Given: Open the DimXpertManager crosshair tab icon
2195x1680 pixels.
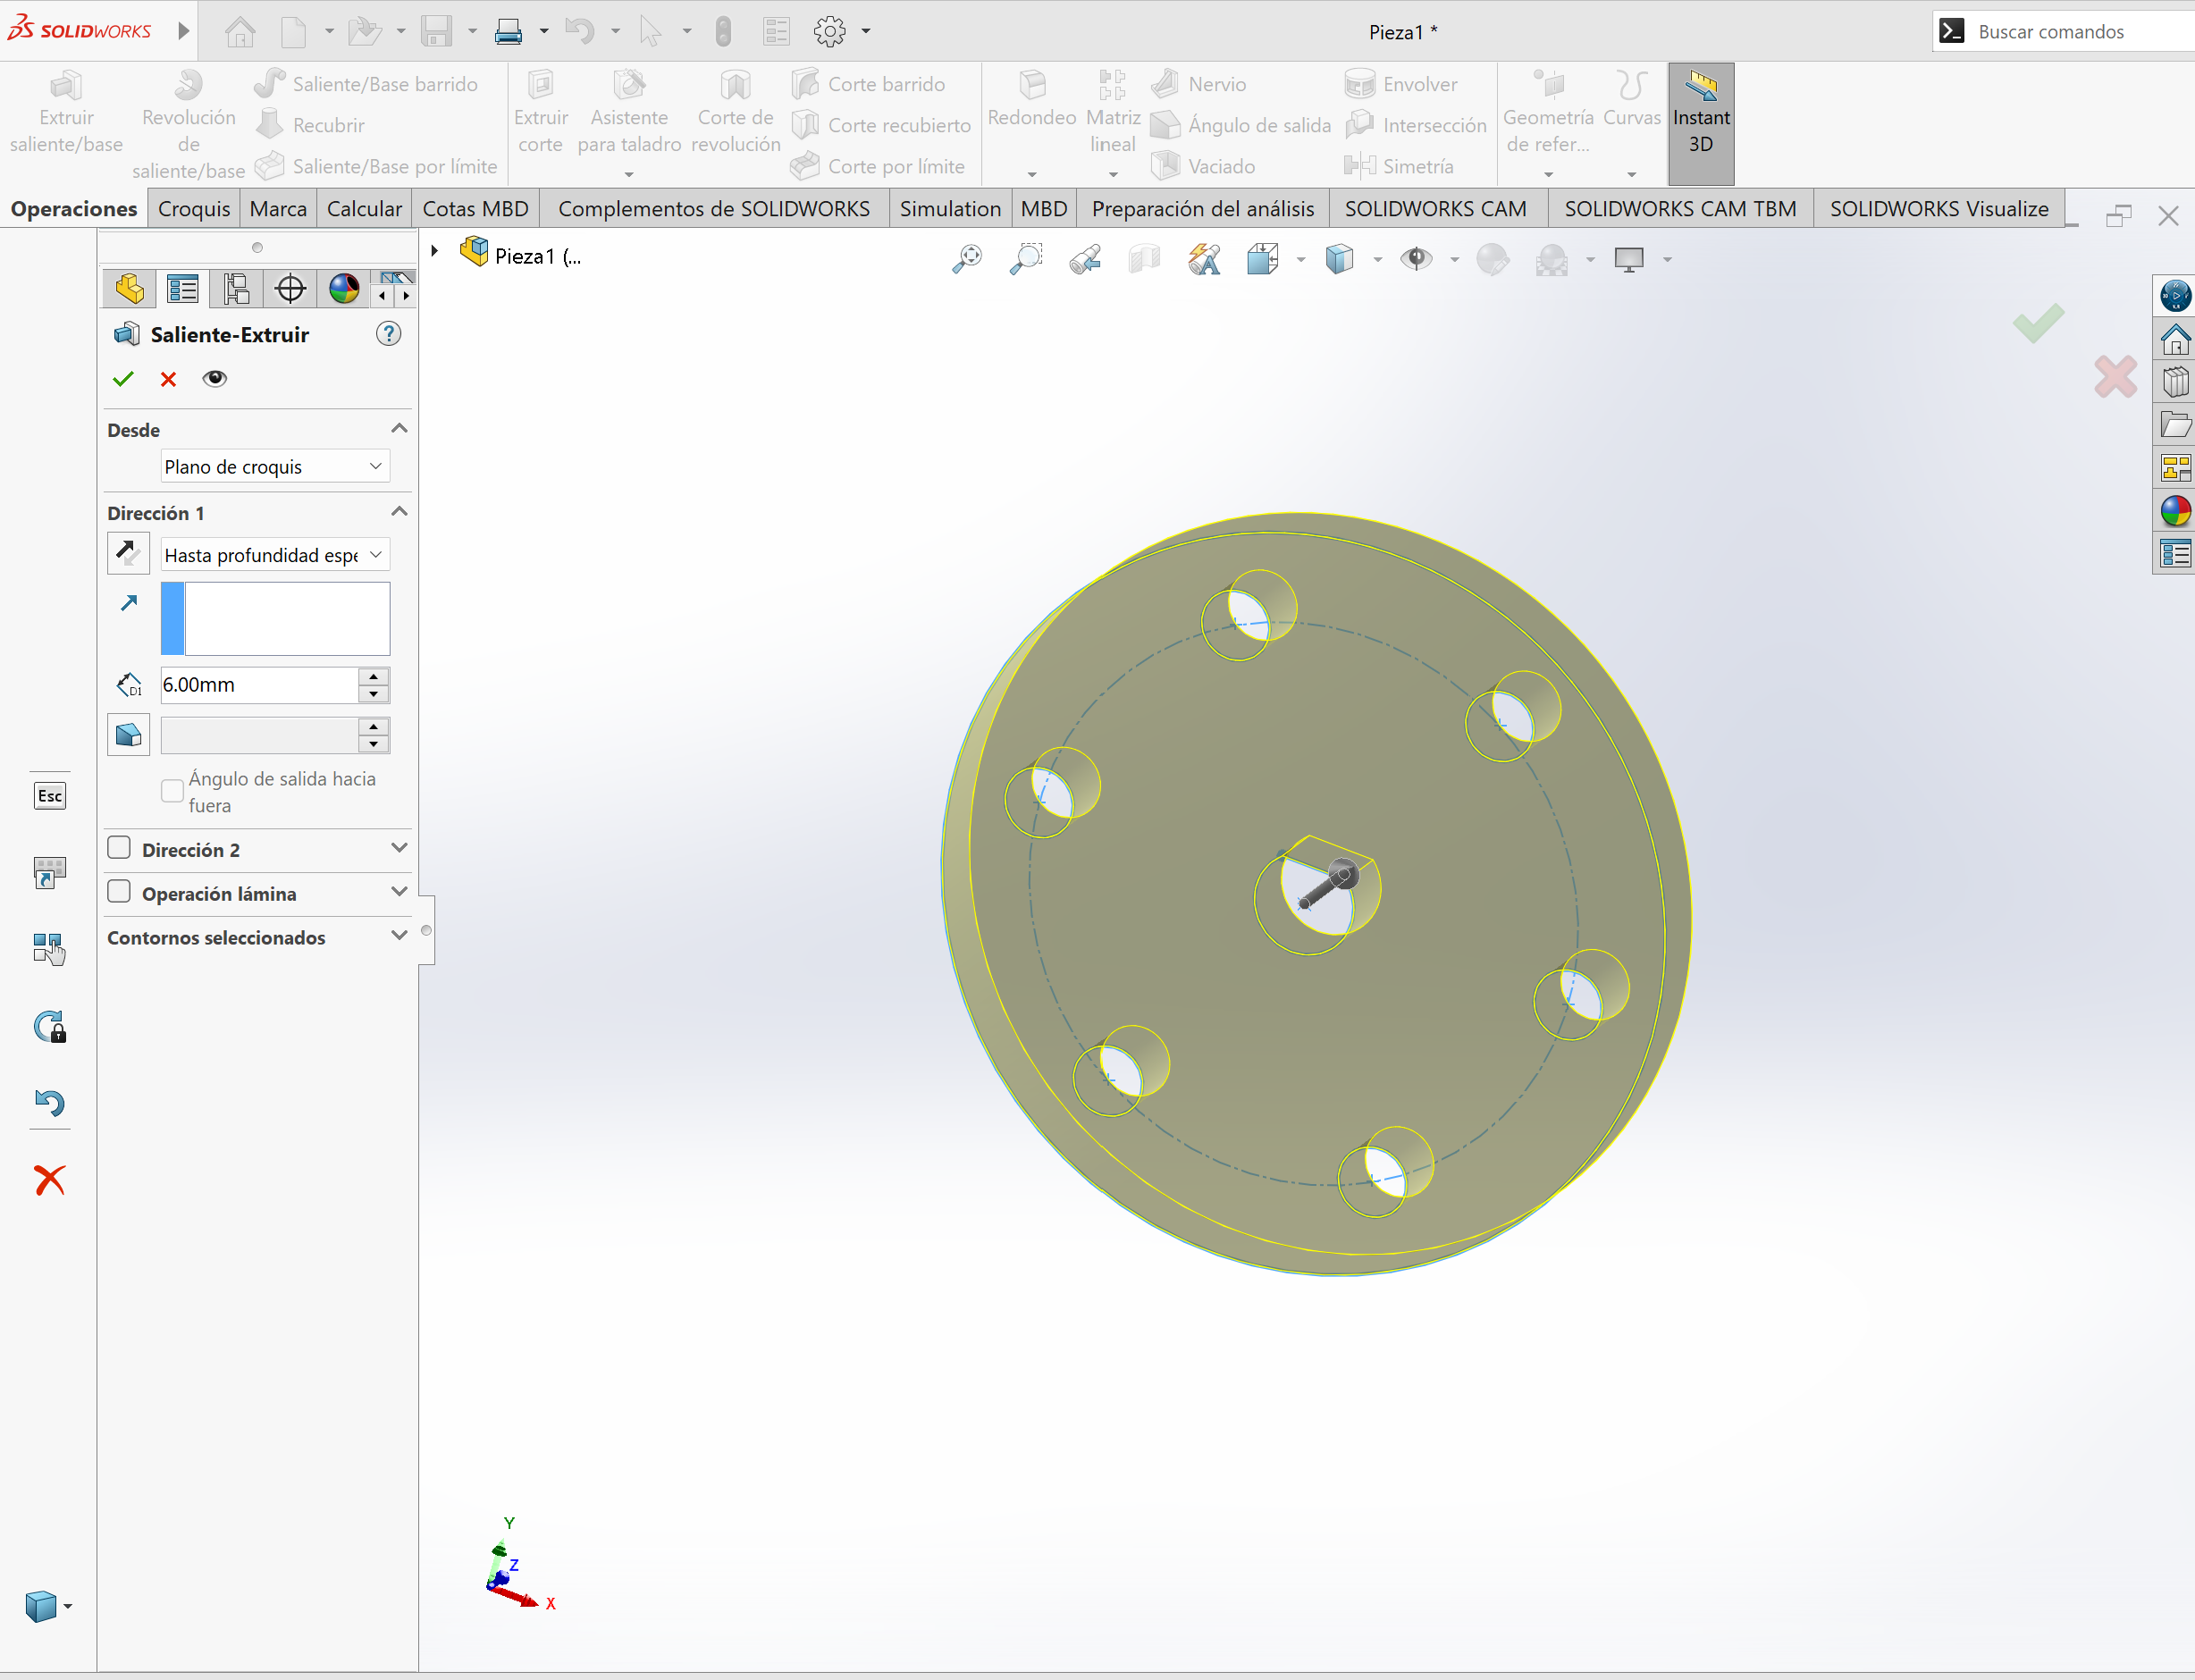Looking at the screenshot, I should (x=290, y=289).
